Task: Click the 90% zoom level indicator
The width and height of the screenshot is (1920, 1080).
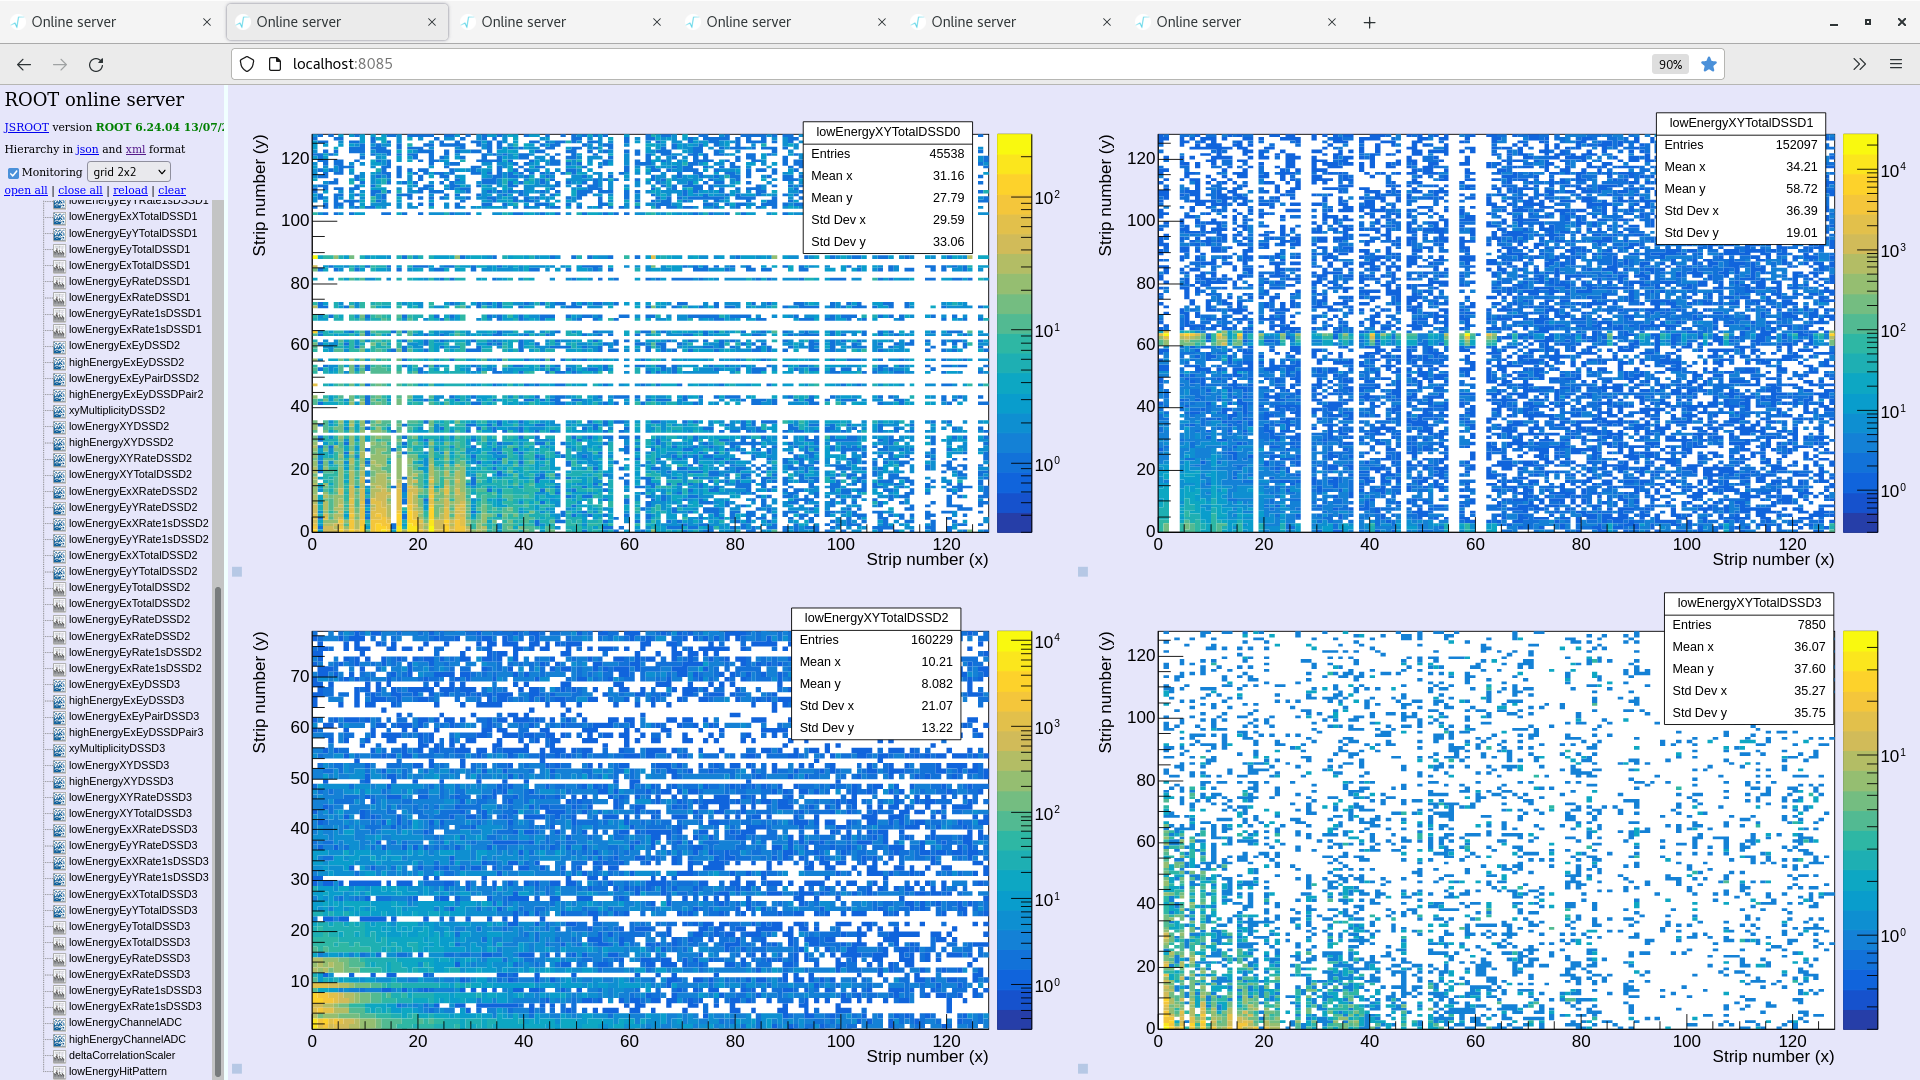Action: click(1669, 64)
